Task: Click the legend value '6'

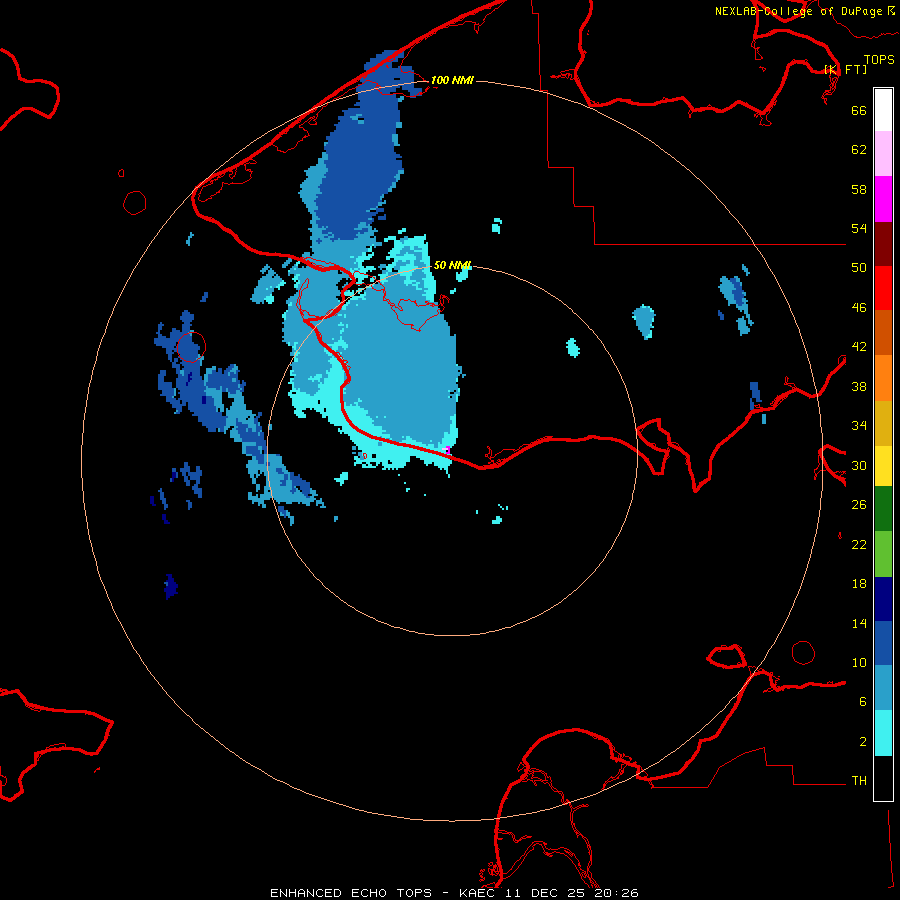Action: click(x=863, y=702)
